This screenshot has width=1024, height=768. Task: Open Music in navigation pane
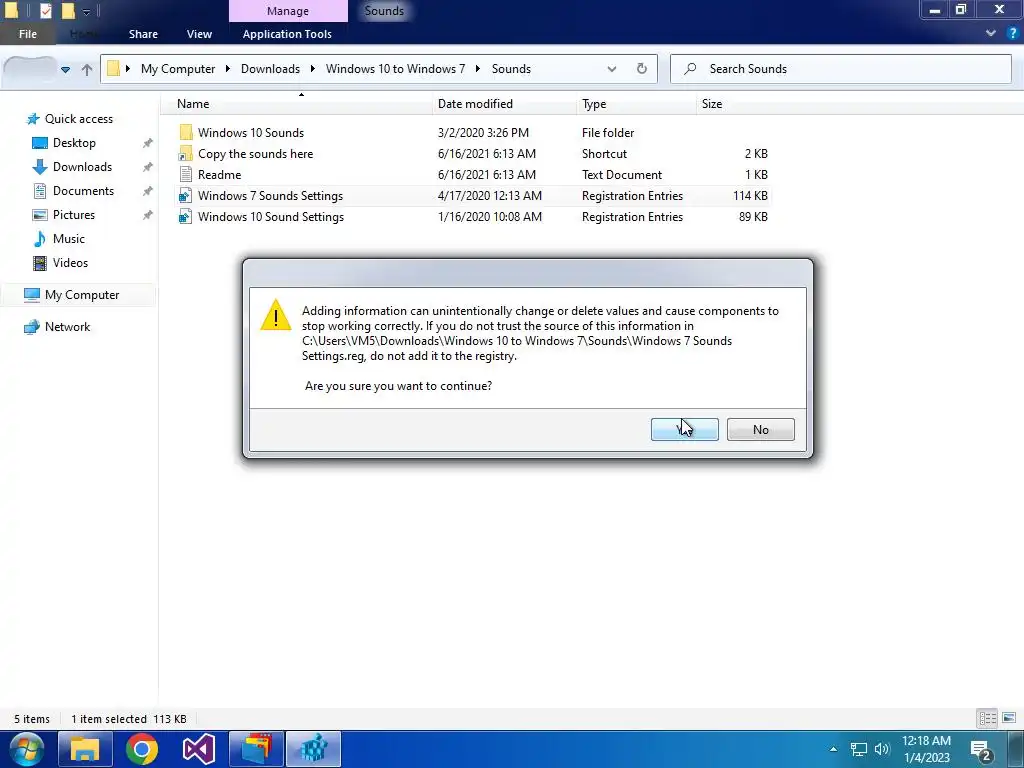point(69,239)
